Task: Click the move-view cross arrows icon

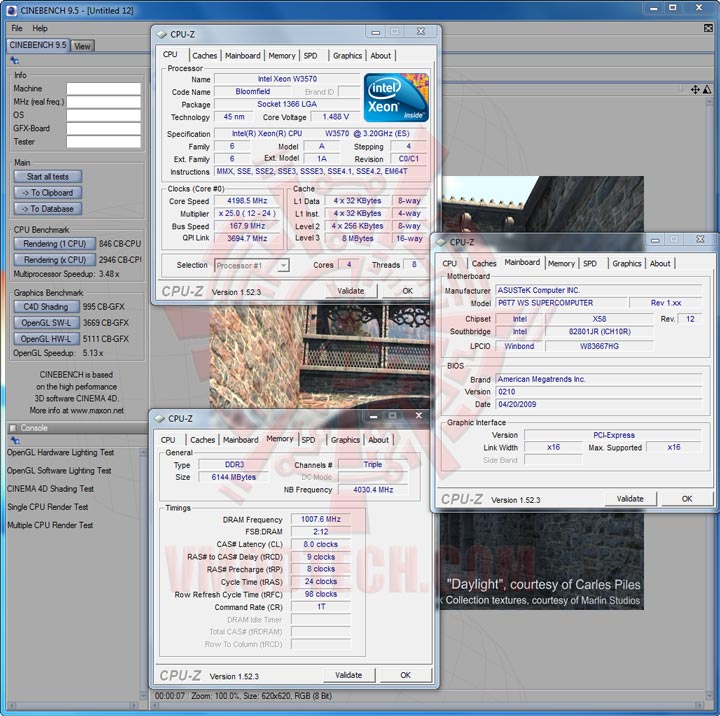Action: coord(695,90)
